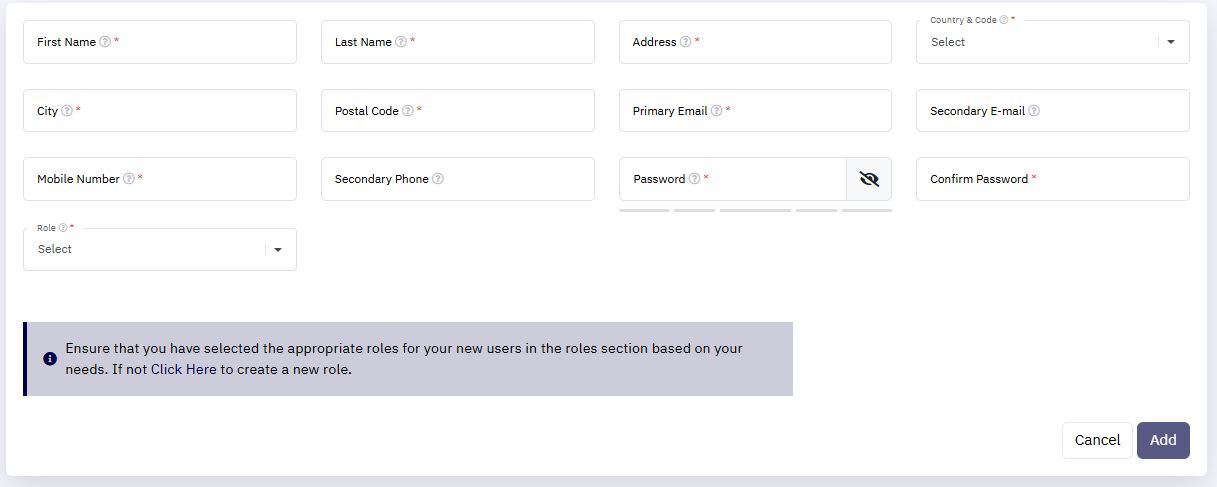Focus the Confirm Password input field

click(1053, 179)
